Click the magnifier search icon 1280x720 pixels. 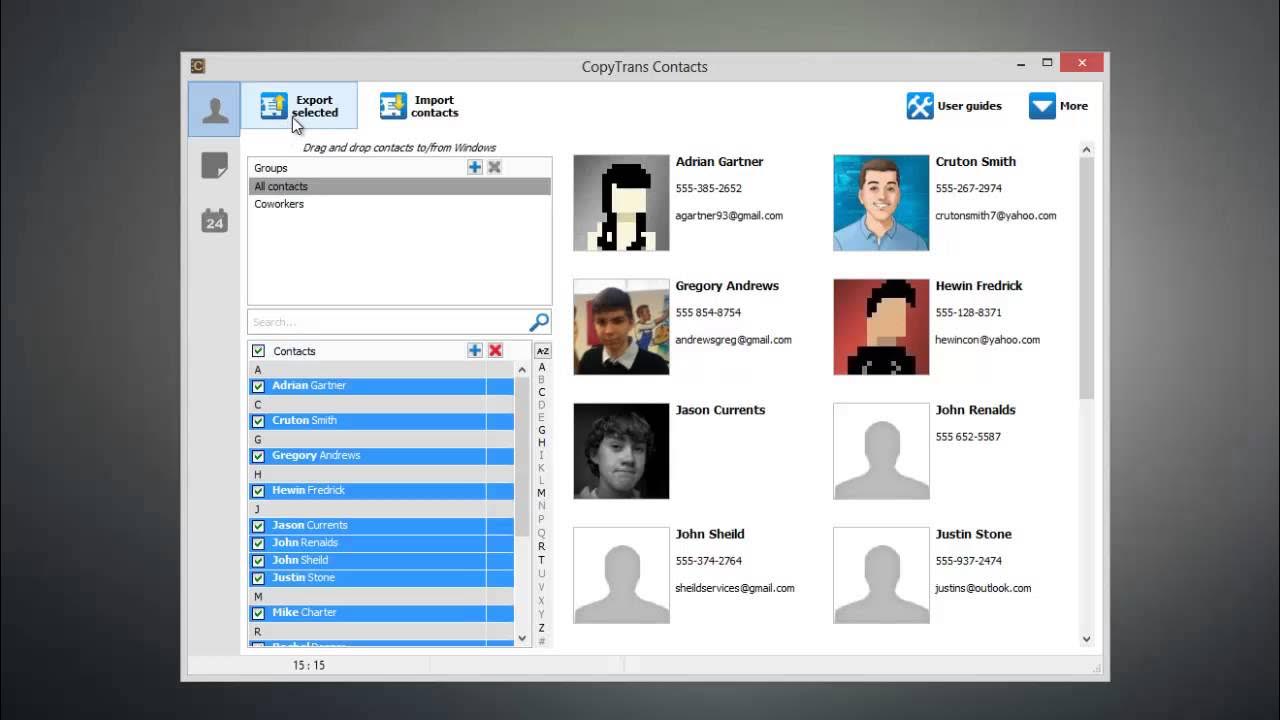pyautogui.click(x=539, y=322)
